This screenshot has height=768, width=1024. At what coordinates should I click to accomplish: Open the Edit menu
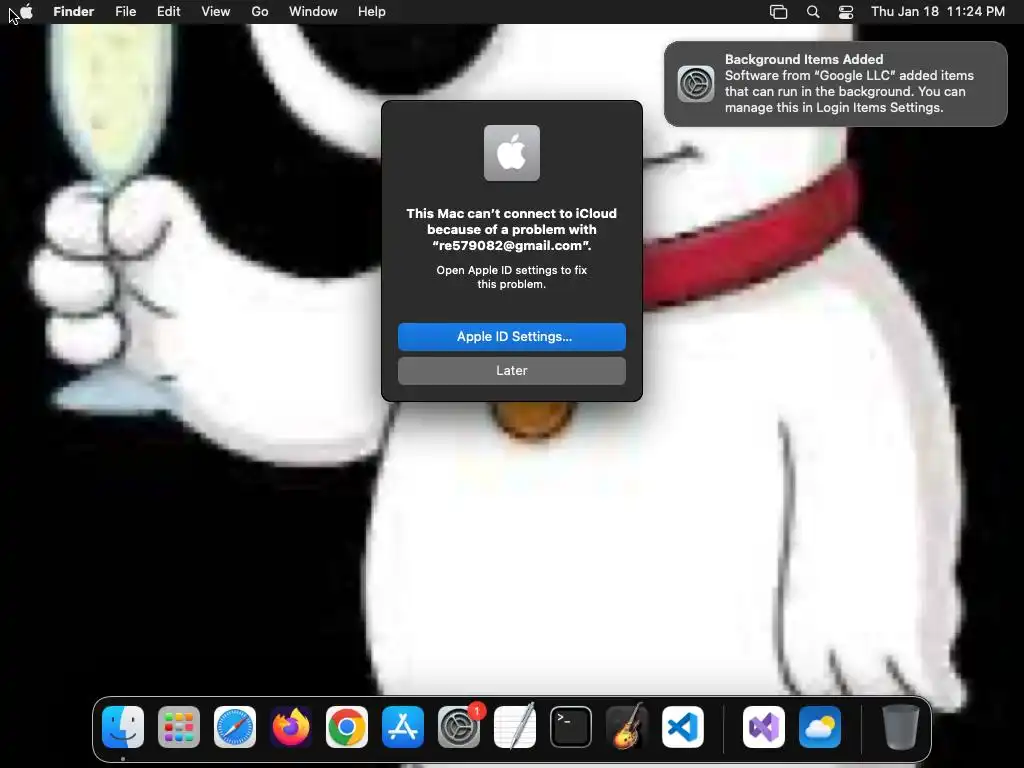[x=168, y=12]
